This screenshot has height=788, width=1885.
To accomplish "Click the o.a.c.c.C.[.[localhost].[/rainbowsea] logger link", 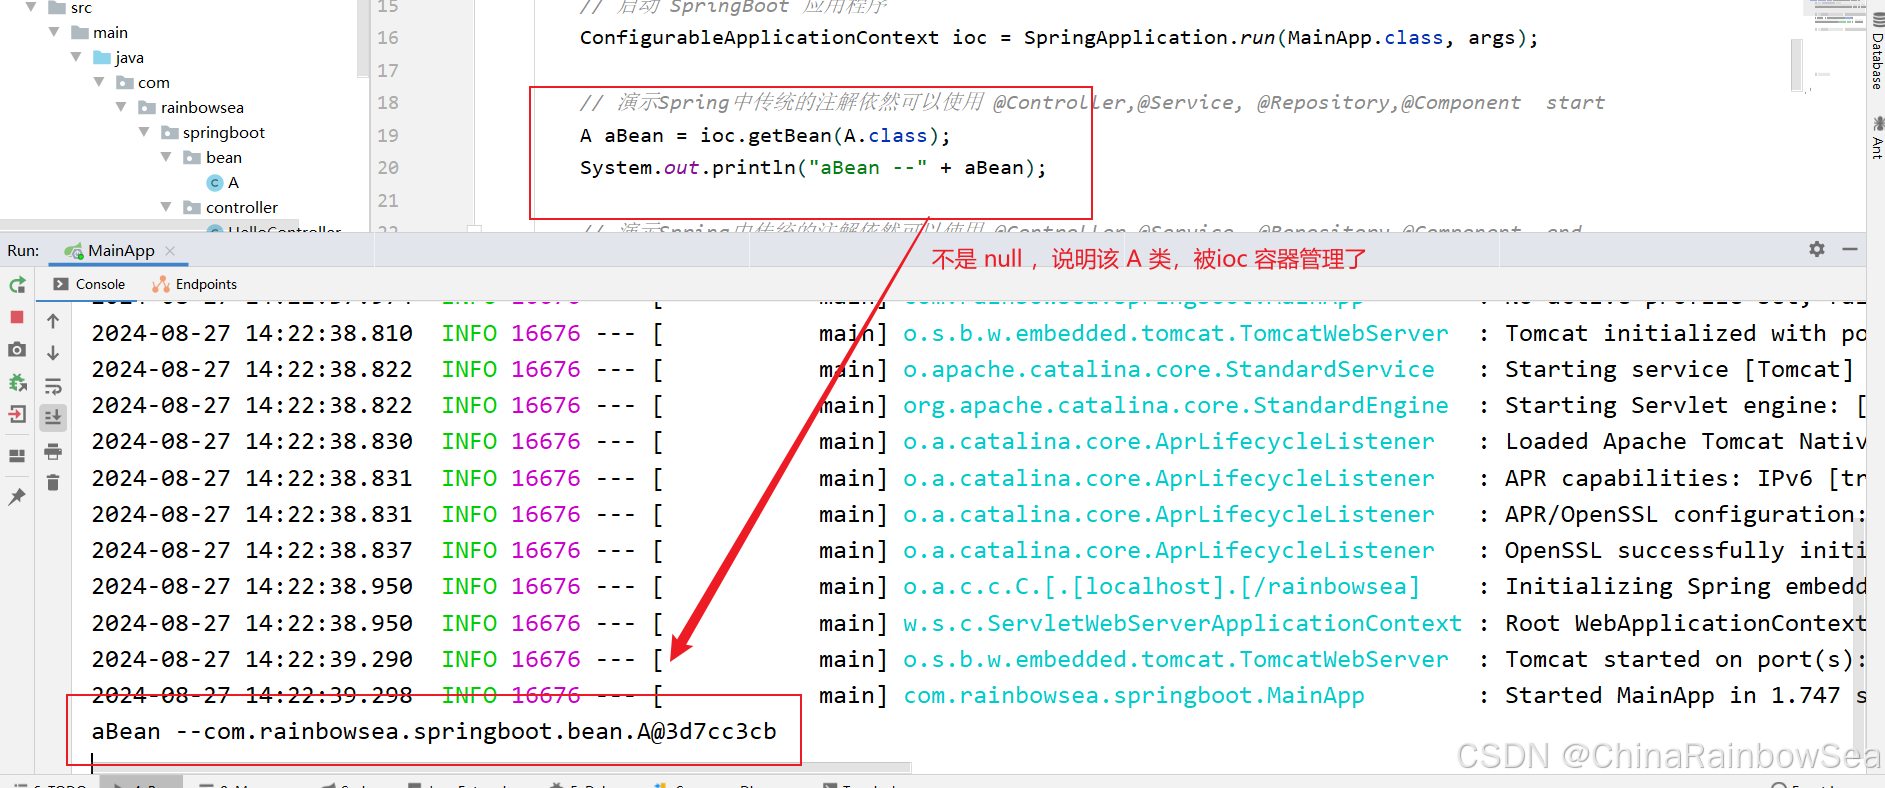I will (x=1161, y=586).
